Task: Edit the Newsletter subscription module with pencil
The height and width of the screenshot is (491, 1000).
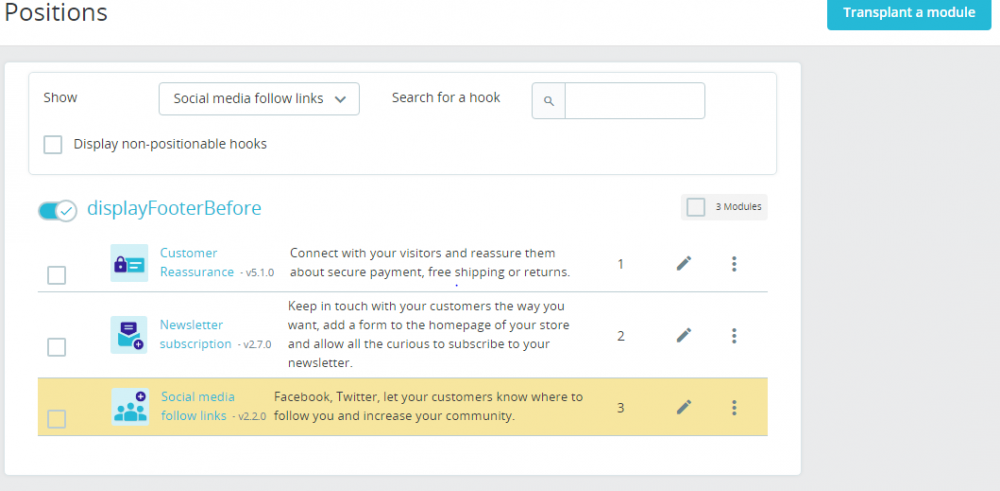Action: 684,335
